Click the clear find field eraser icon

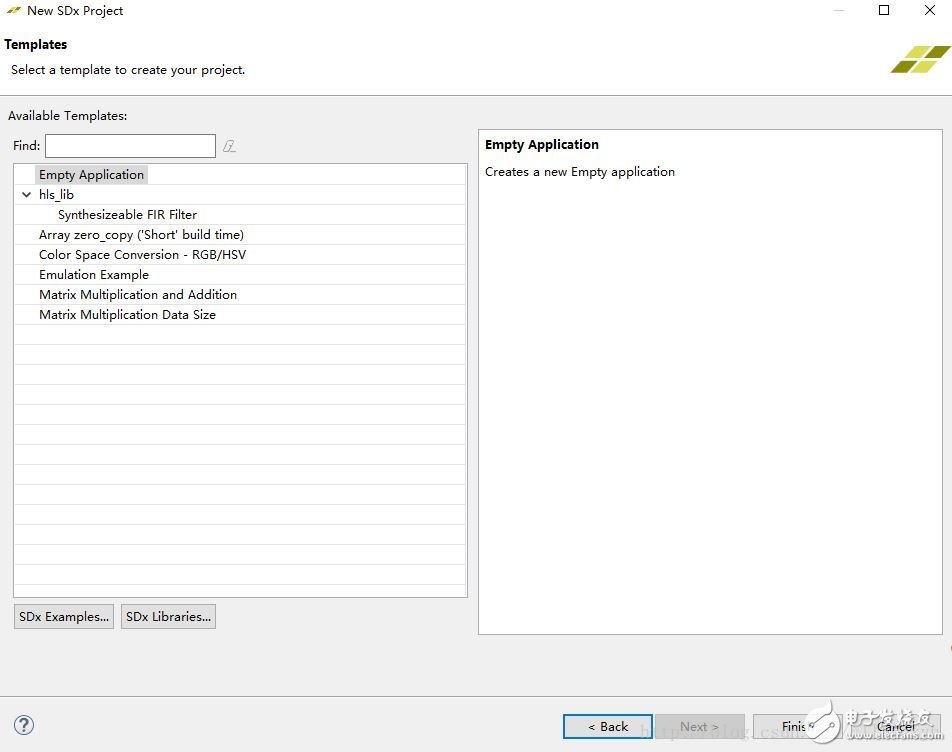229,146
